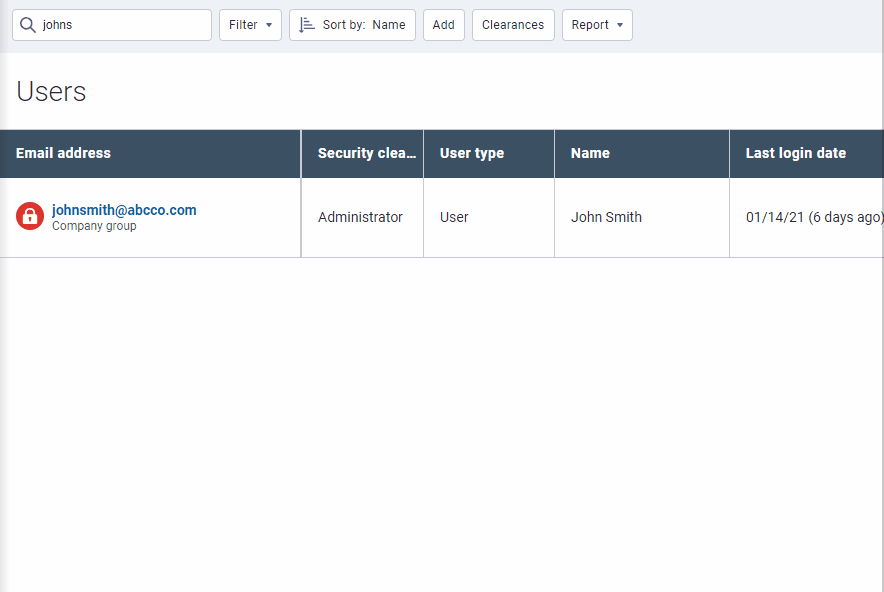
Task: Open the johnsmith@abcco.com user link
Action: (124, 210)
